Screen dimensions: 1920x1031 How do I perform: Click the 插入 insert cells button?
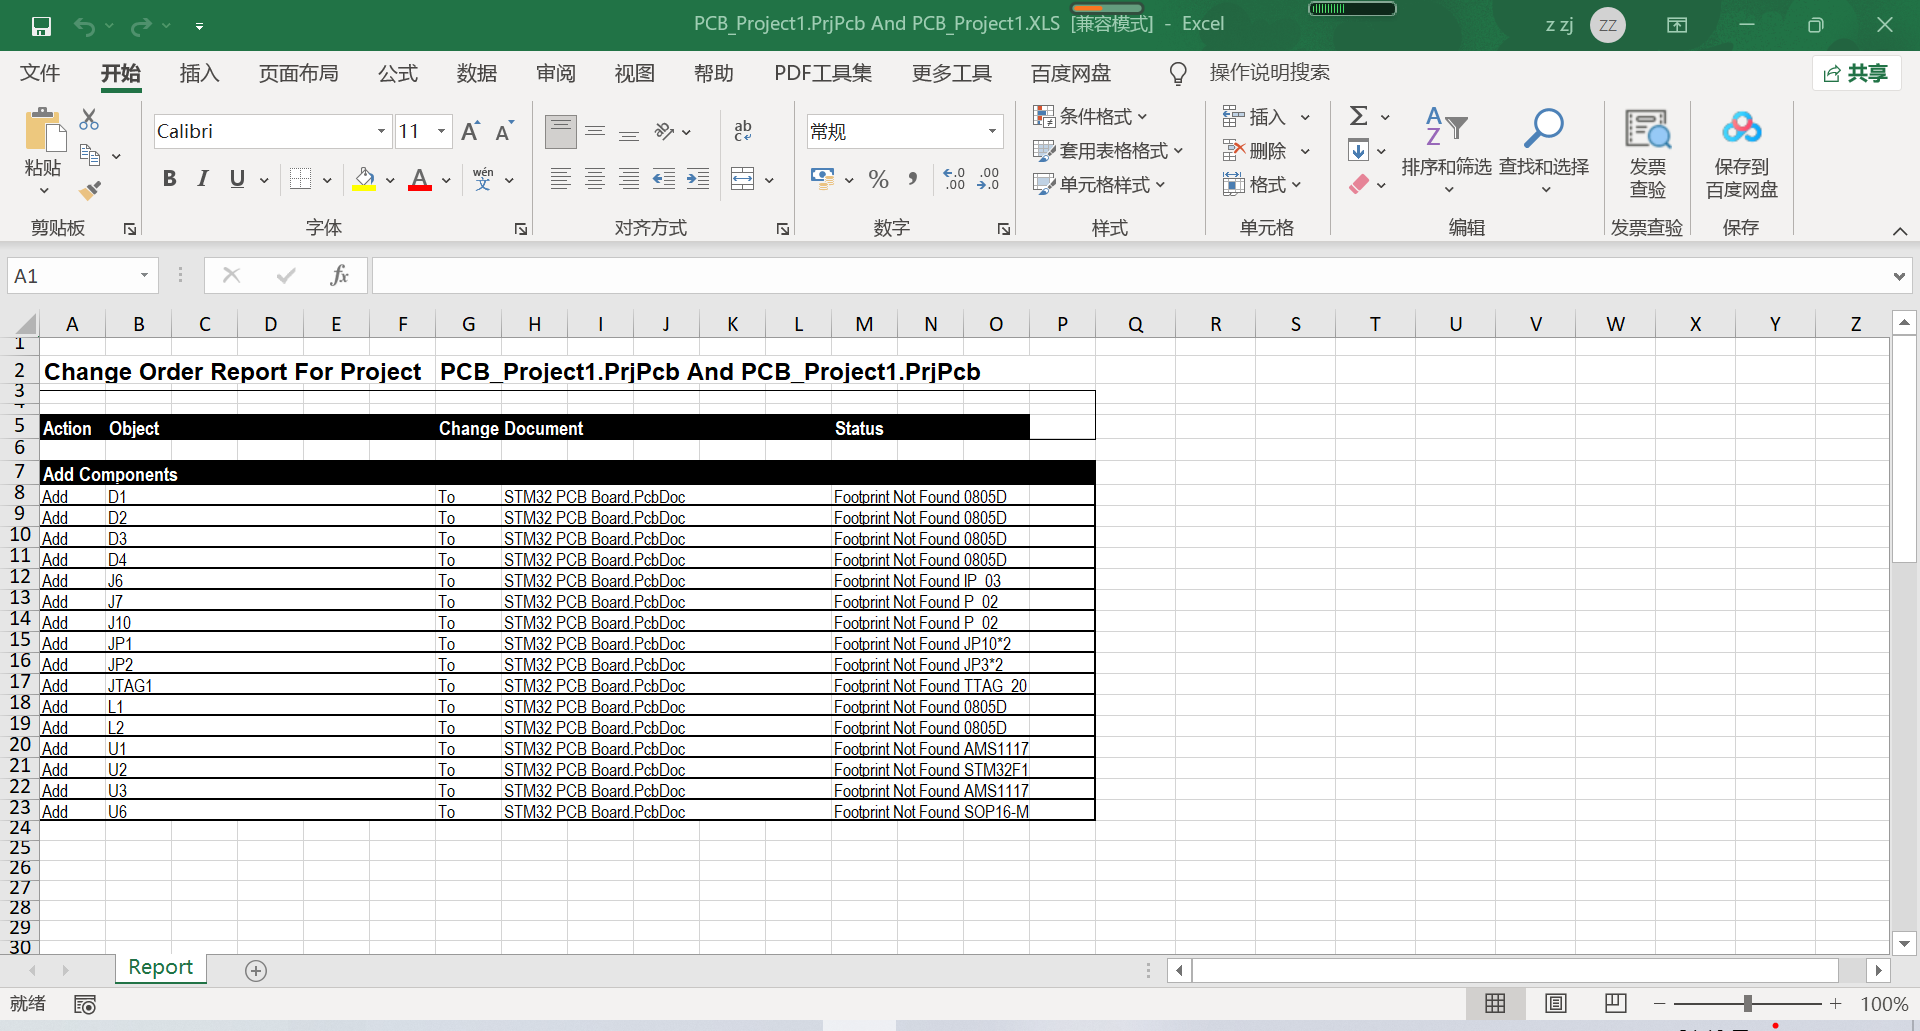(x=1255, y=117)
